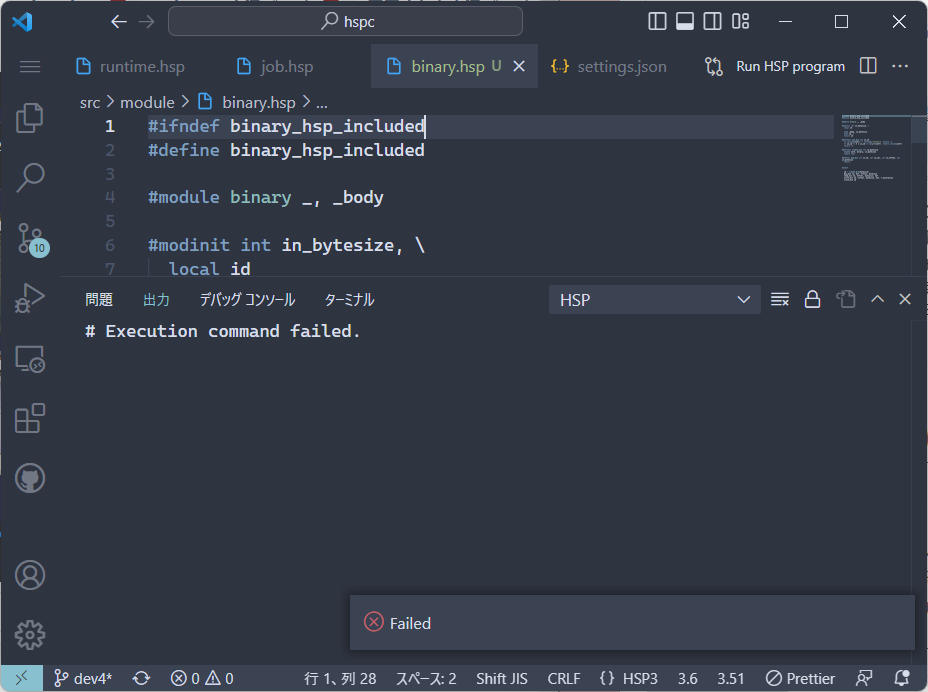Click 3.6 version in status bar
Image resolution: width=928 pixels, height=692 pixels.
coord(687,678)
